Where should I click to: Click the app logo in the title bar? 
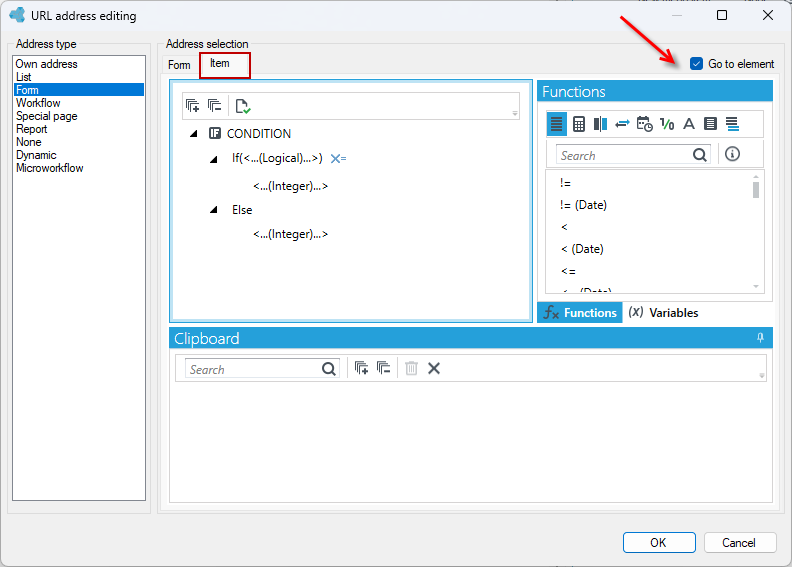coord(17,15)
